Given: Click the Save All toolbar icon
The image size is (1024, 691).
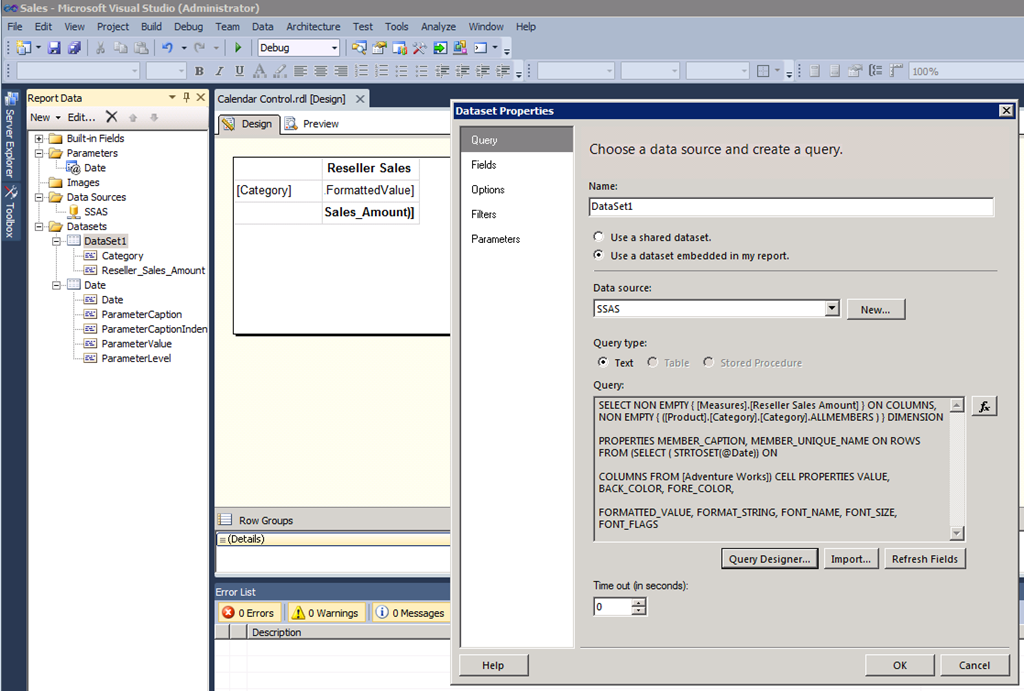Looking at the screenshot, I should click(72, 48).
